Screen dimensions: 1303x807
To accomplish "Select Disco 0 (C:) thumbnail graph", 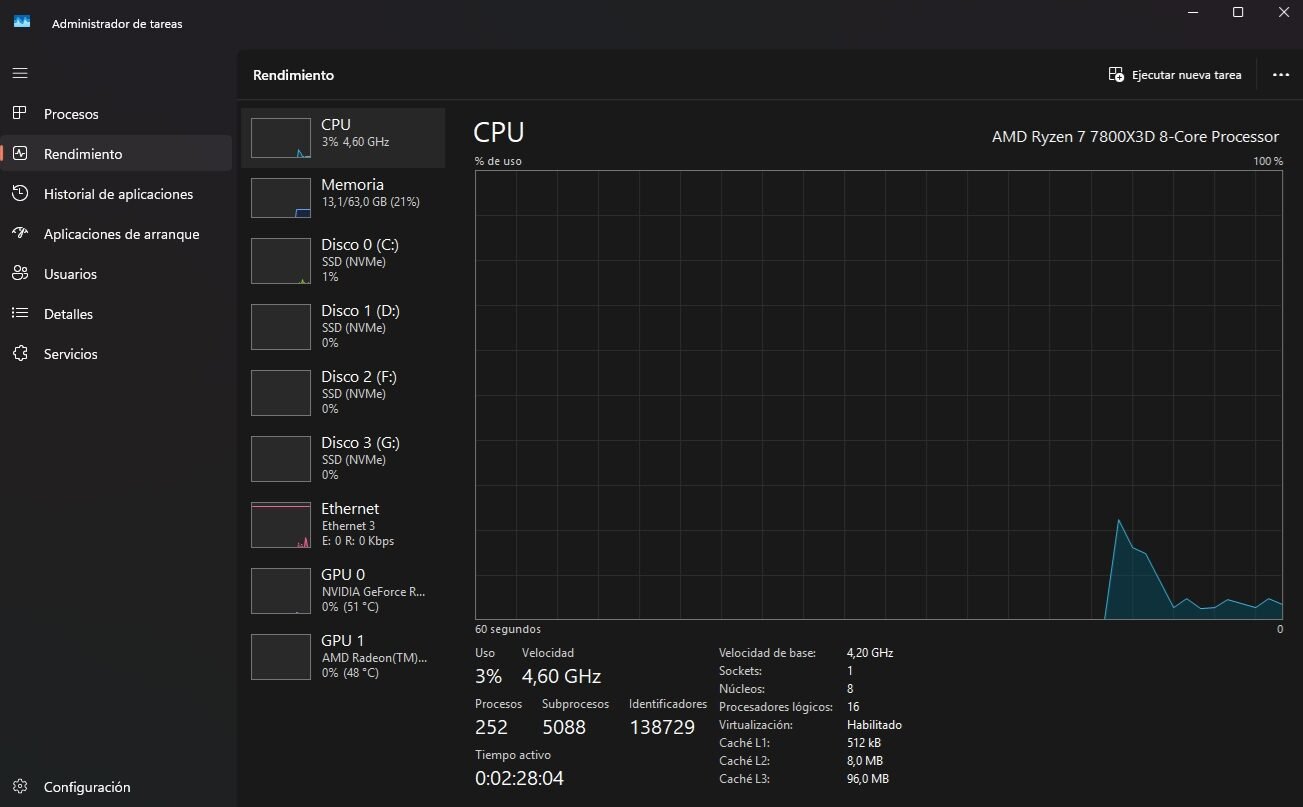I will (x=281, y=261).
